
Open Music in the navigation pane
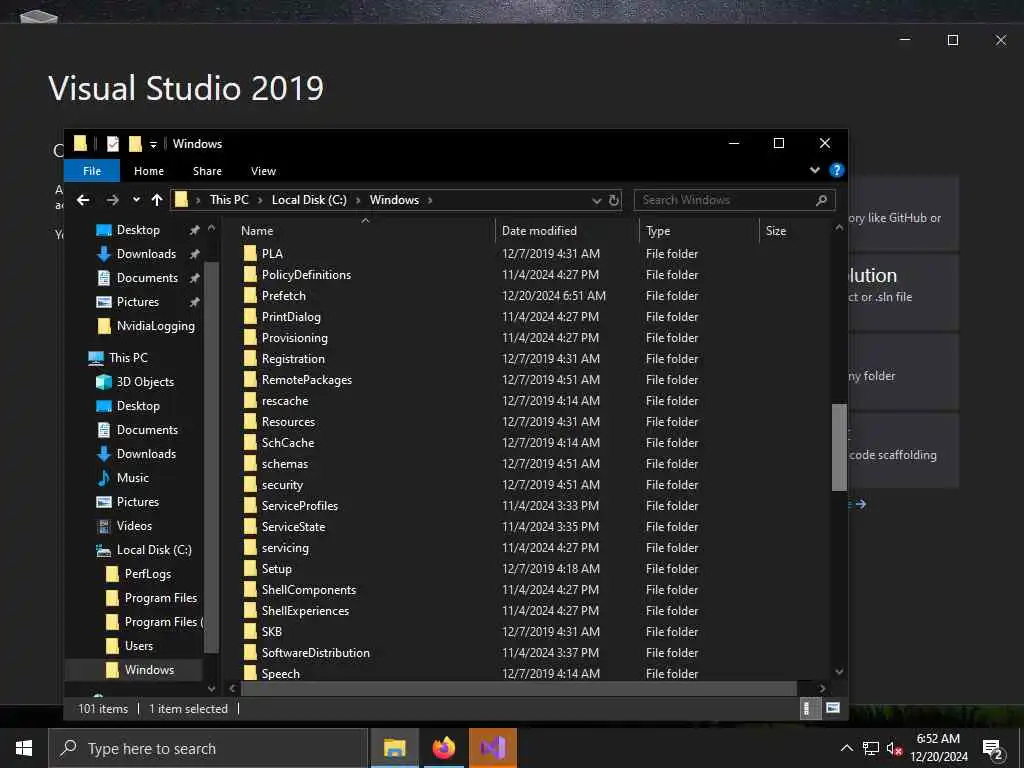[x=133, y=478]
